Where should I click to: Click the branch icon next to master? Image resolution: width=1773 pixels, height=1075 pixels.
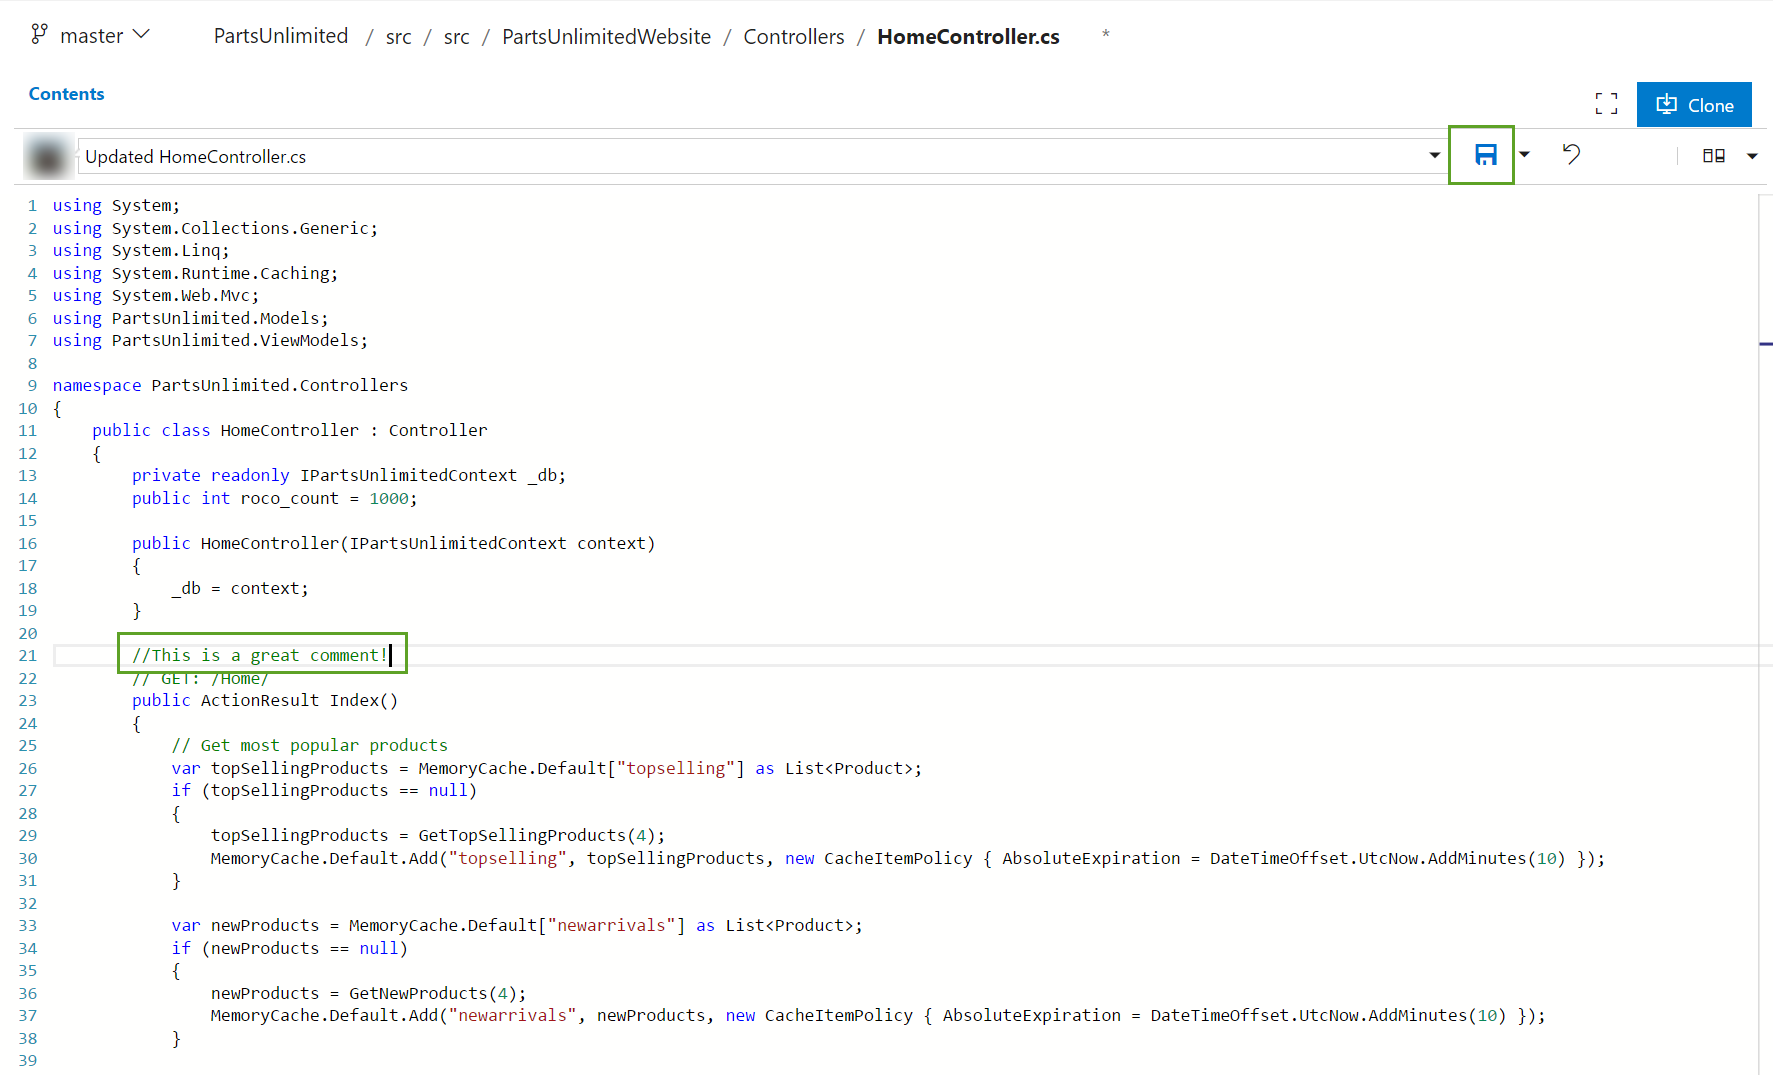pos(39,34)
